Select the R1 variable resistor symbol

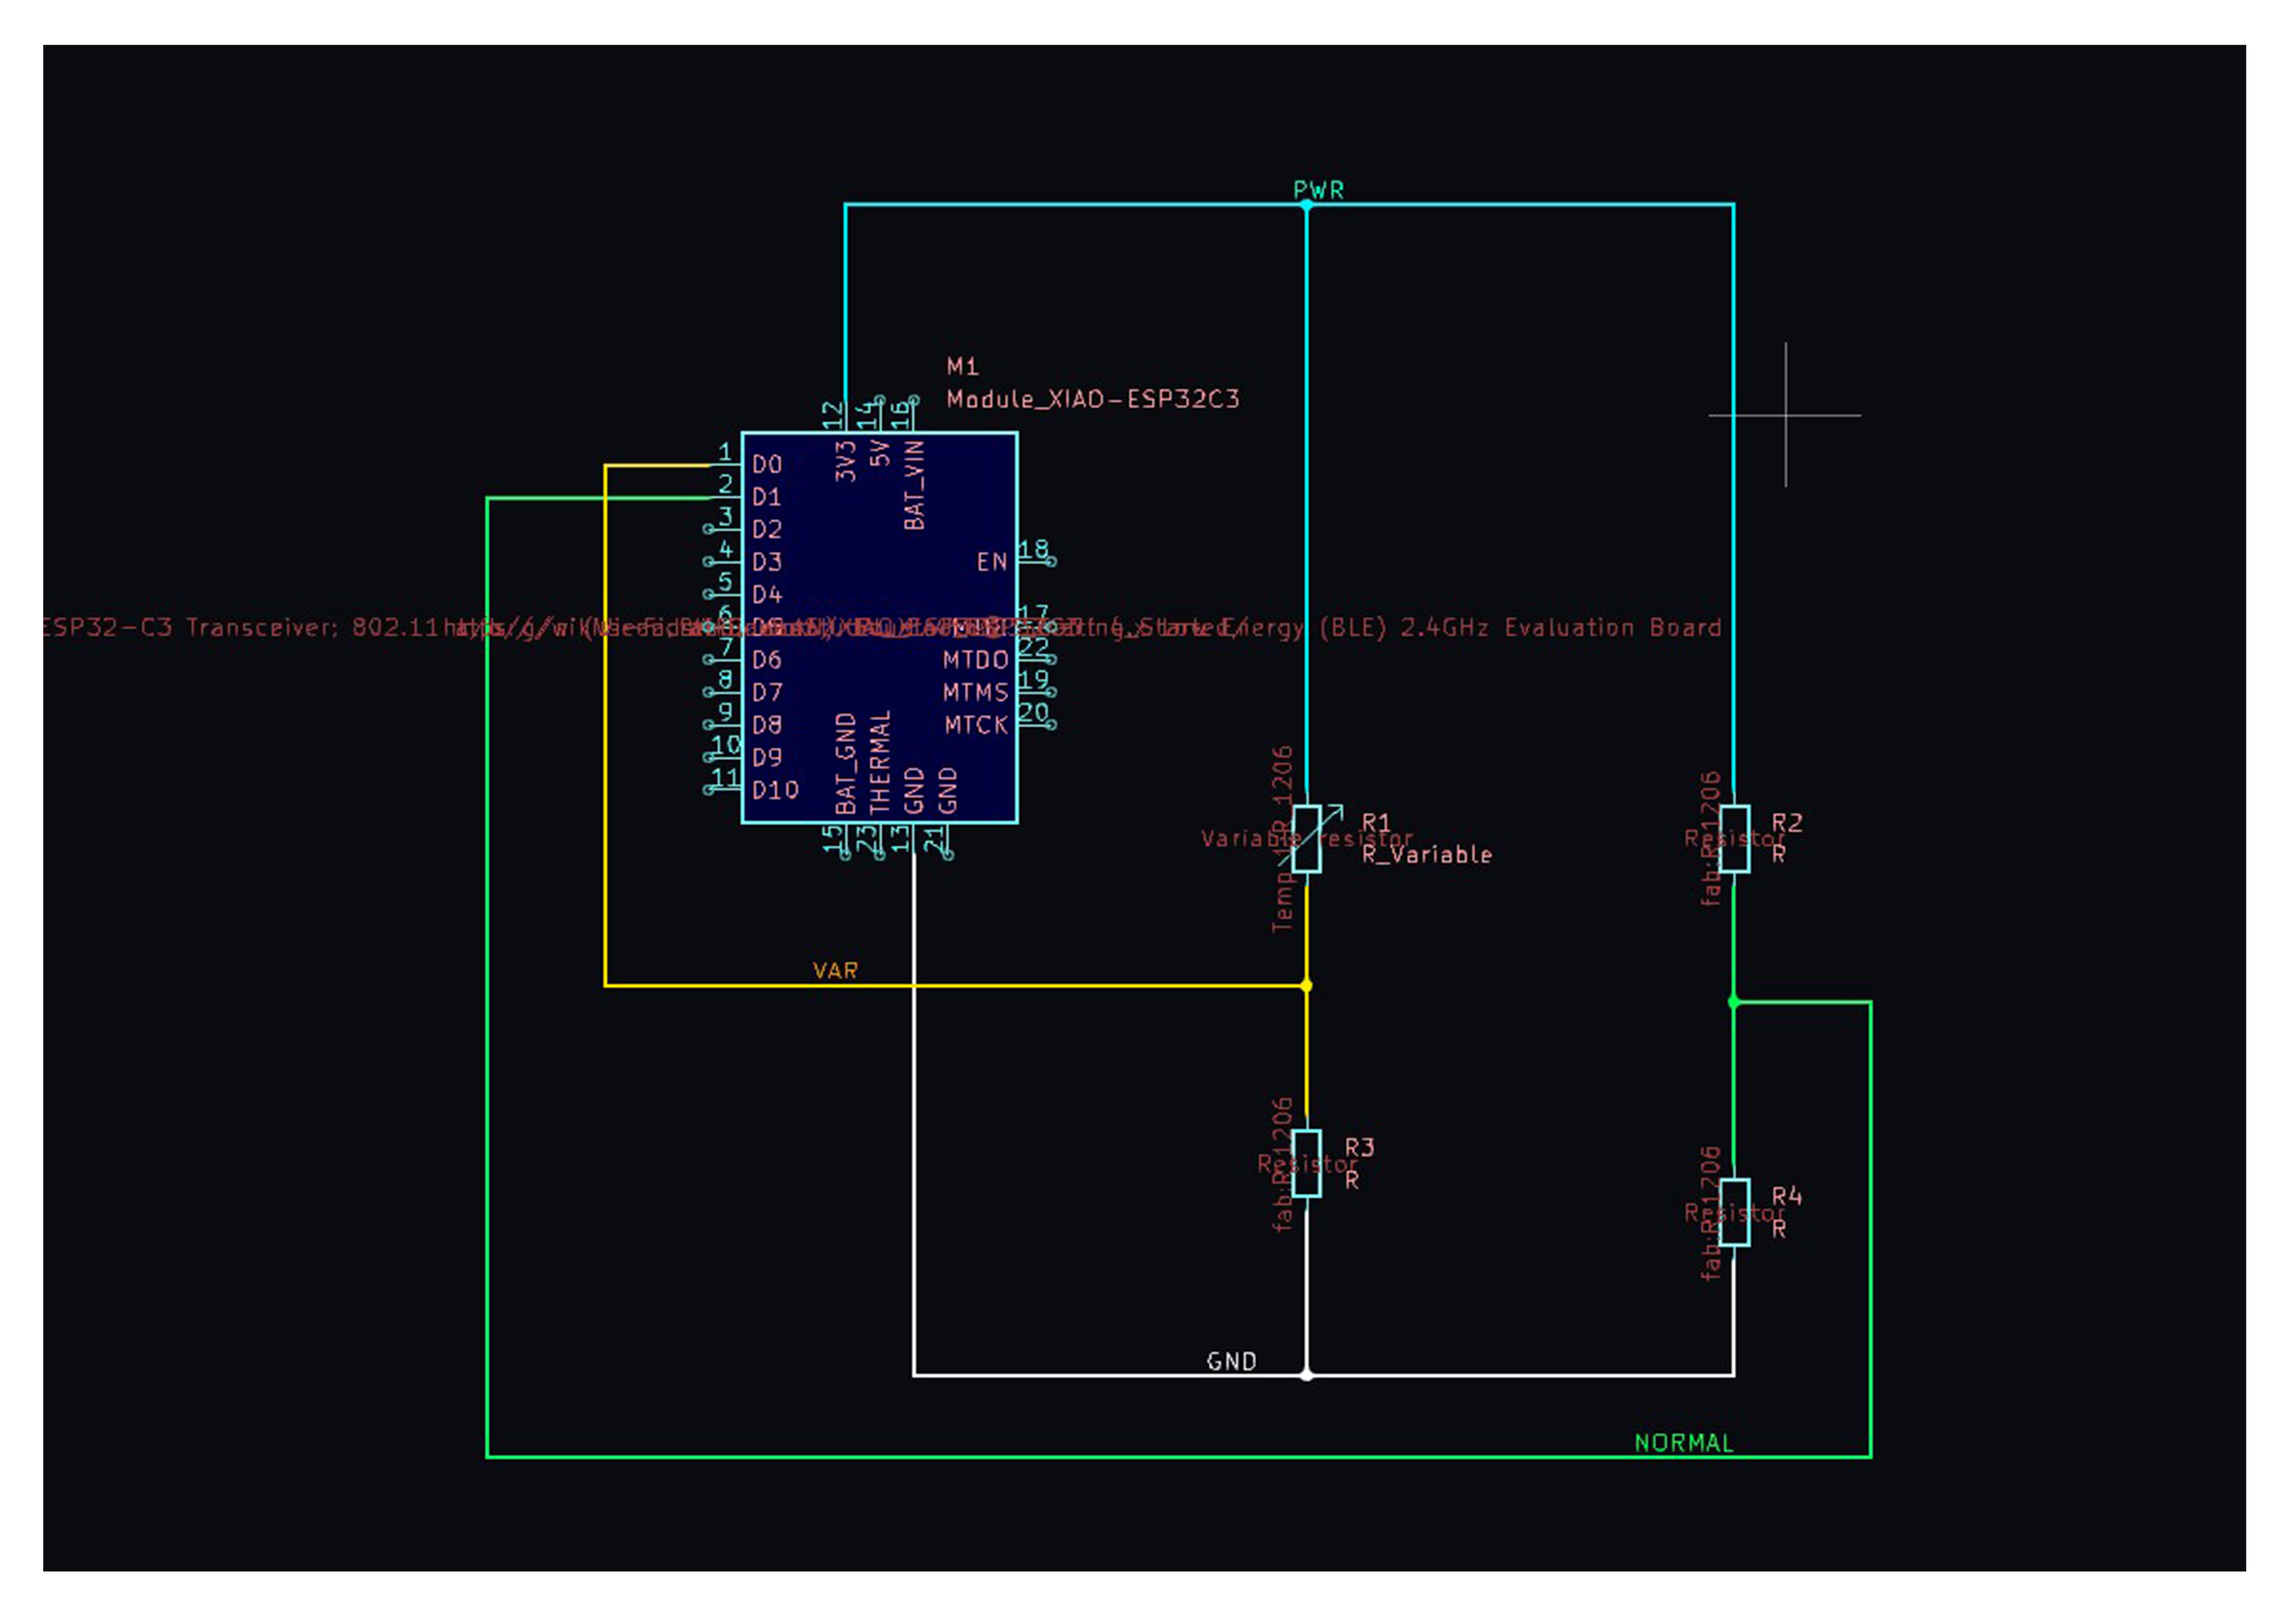tap(1307, 838)
